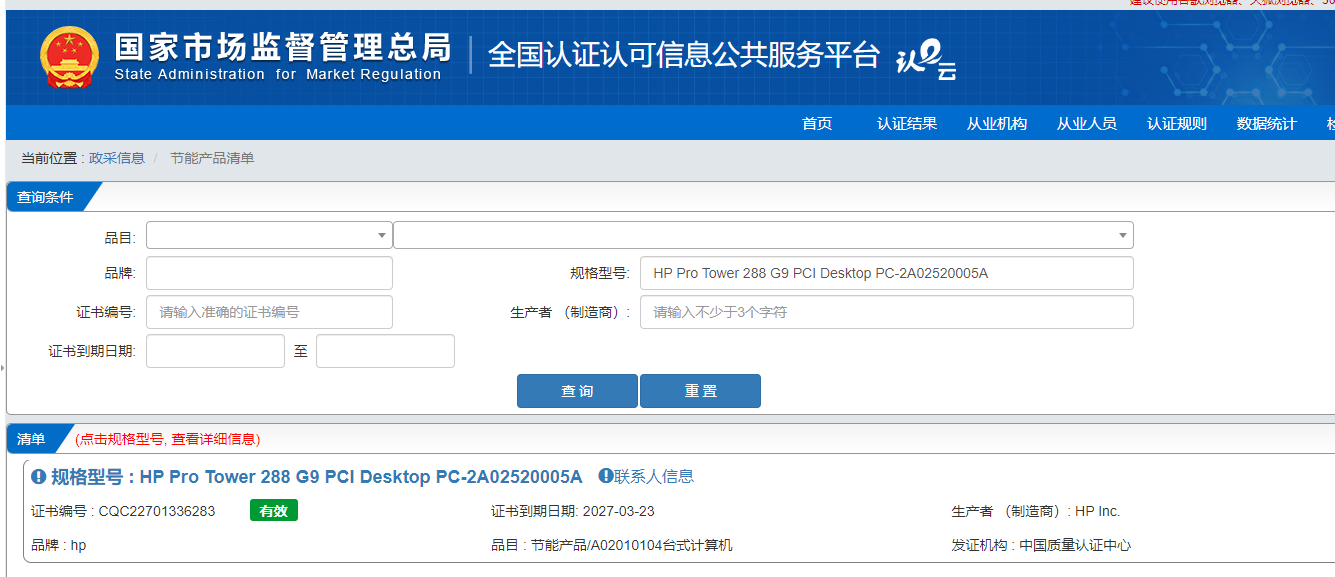Click the 重置 reset button
Image resolution: width=1335 pixels, height=577 pixels.
[700, 391]
